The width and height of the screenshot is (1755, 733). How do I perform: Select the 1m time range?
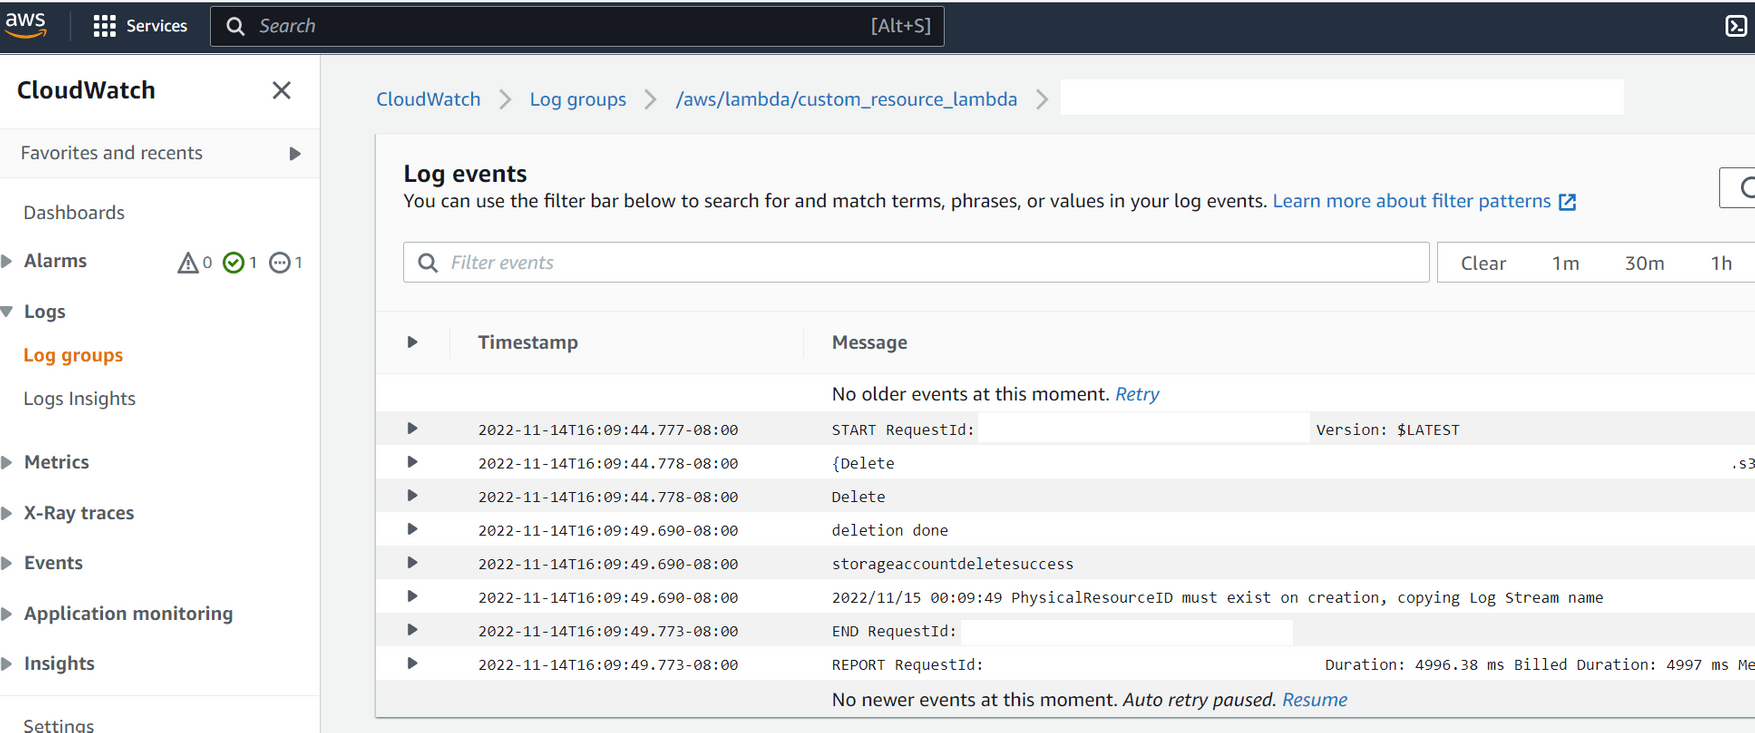coord(1565,263)
